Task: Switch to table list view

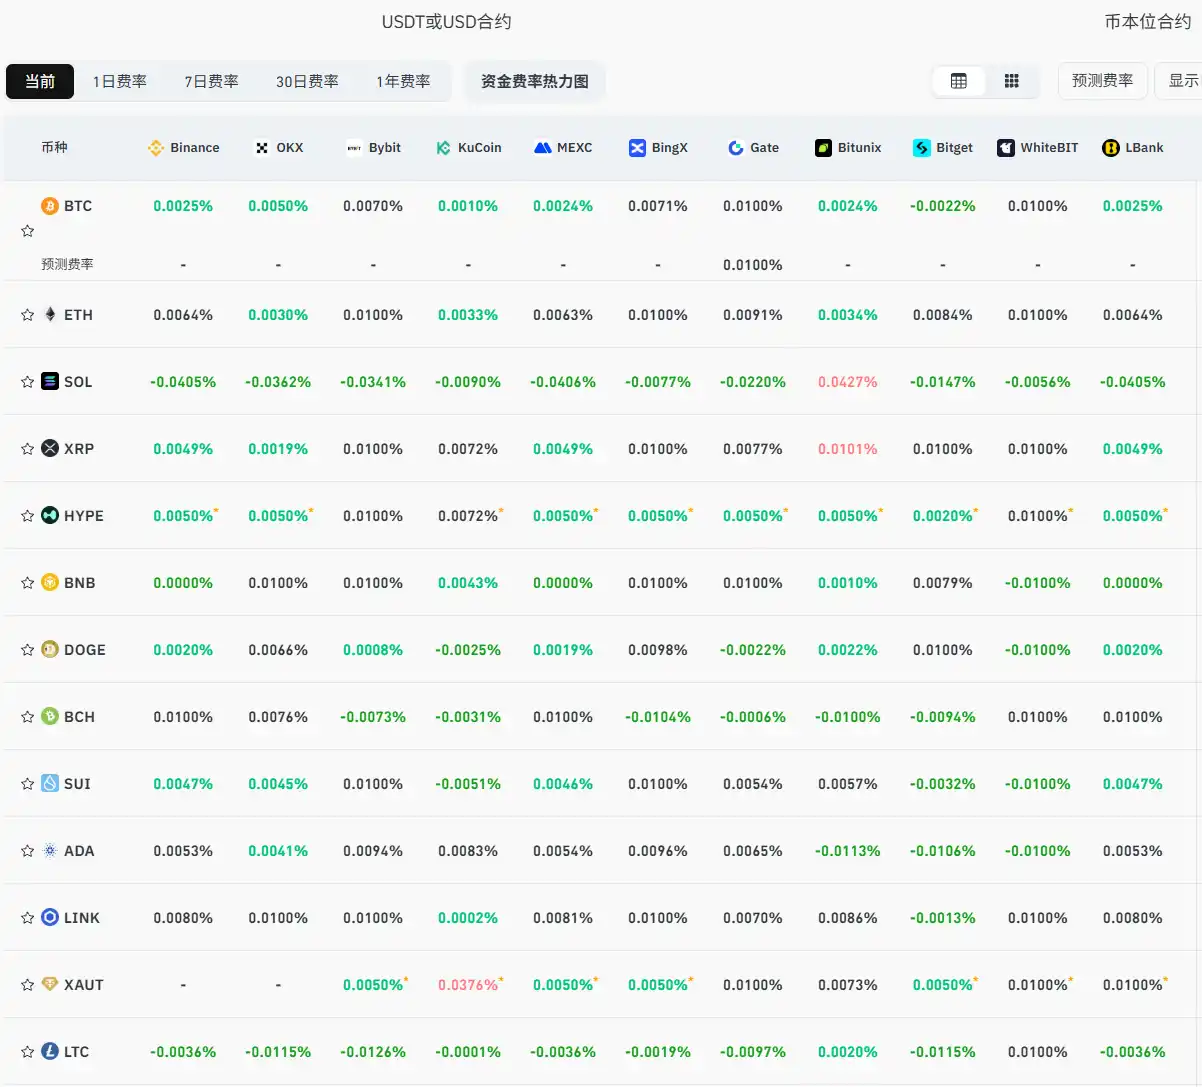Action: tap(959, 81)
